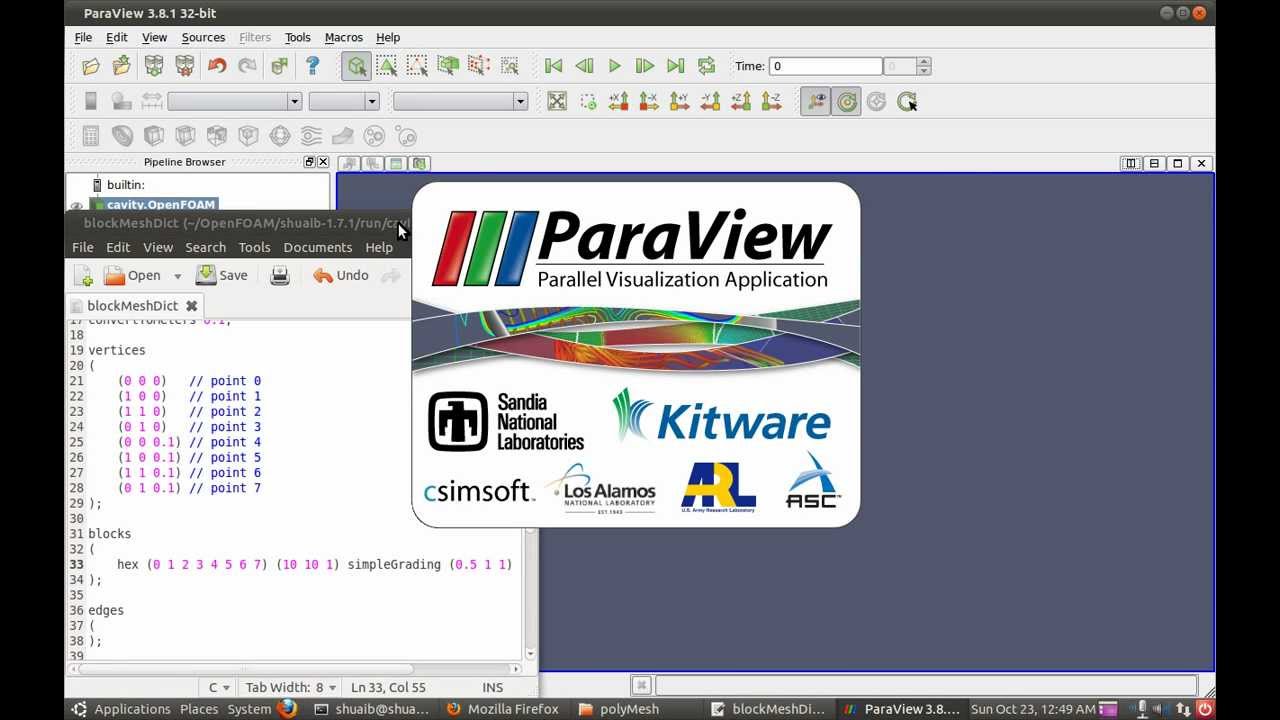Image resolution: width=1280 pixels, height=720 pixels.
Task: Click the Select Cells On surface tool
Action: [386, 66]
